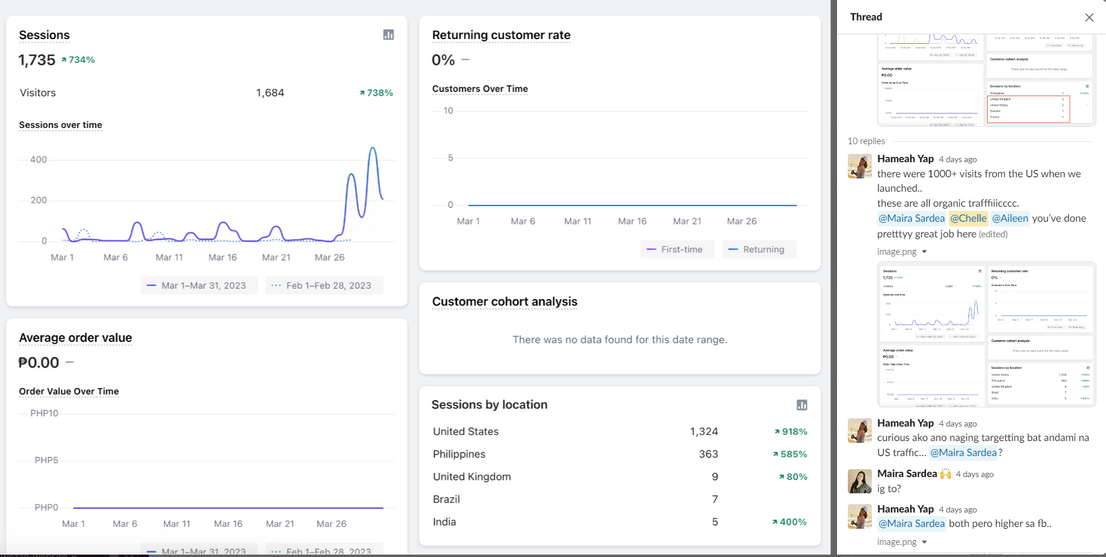Click the @Aileen mention in thread
Viewport: 1106px width, 557px height.
click(1010, 218)
